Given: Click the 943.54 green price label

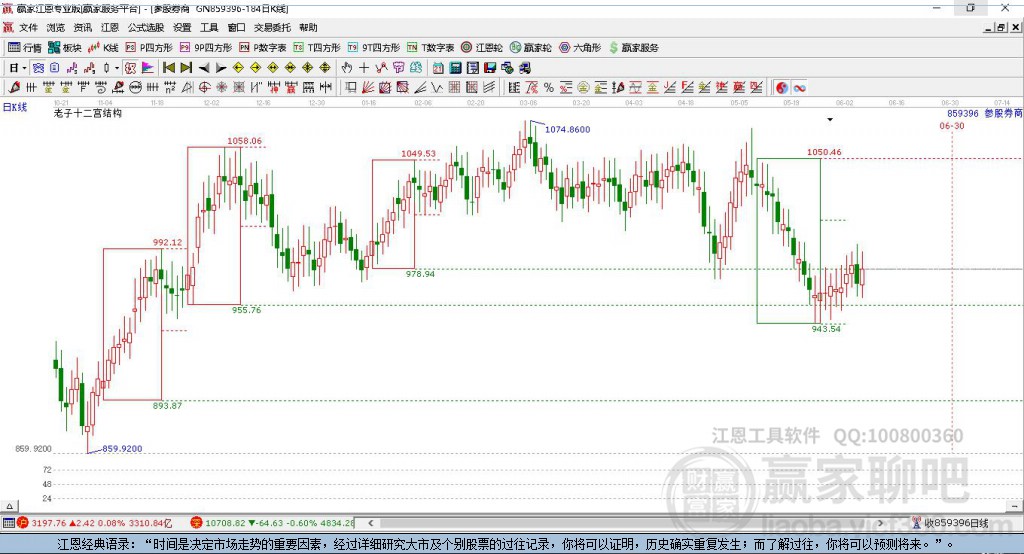Looking at the screenshot, I should [x=826, y=329].
